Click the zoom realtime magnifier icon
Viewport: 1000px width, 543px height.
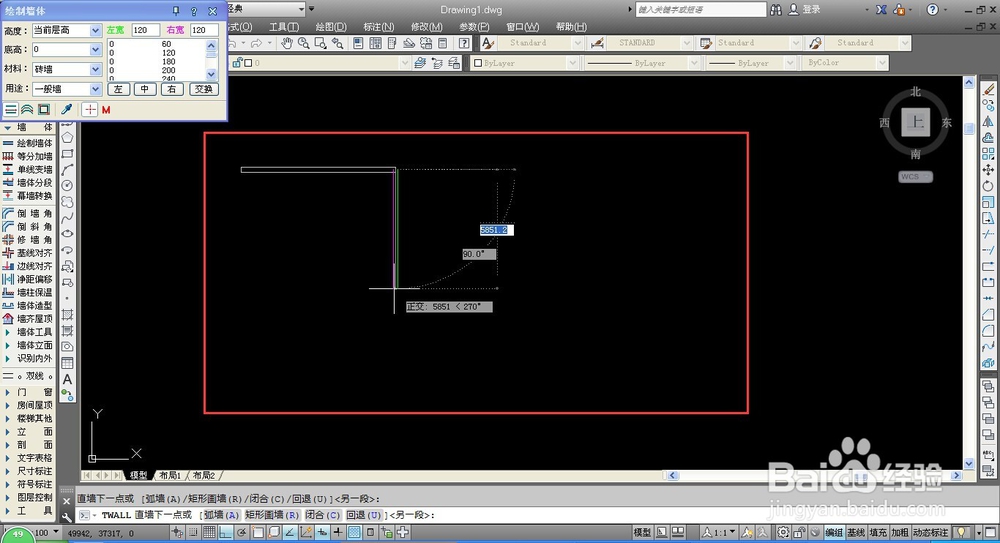point(304,43)
